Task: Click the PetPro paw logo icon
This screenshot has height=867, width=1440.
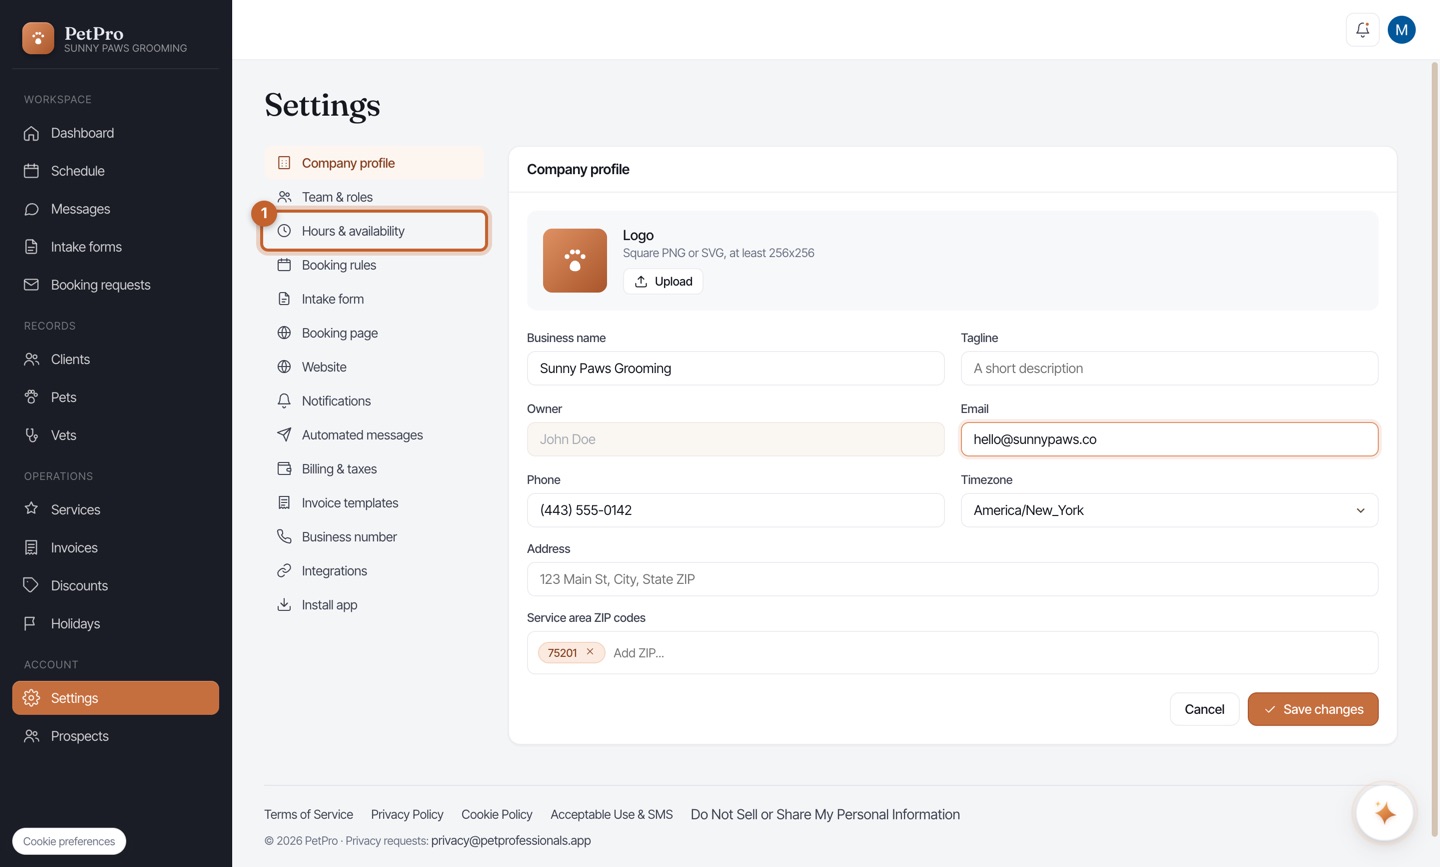Action: 38,38
